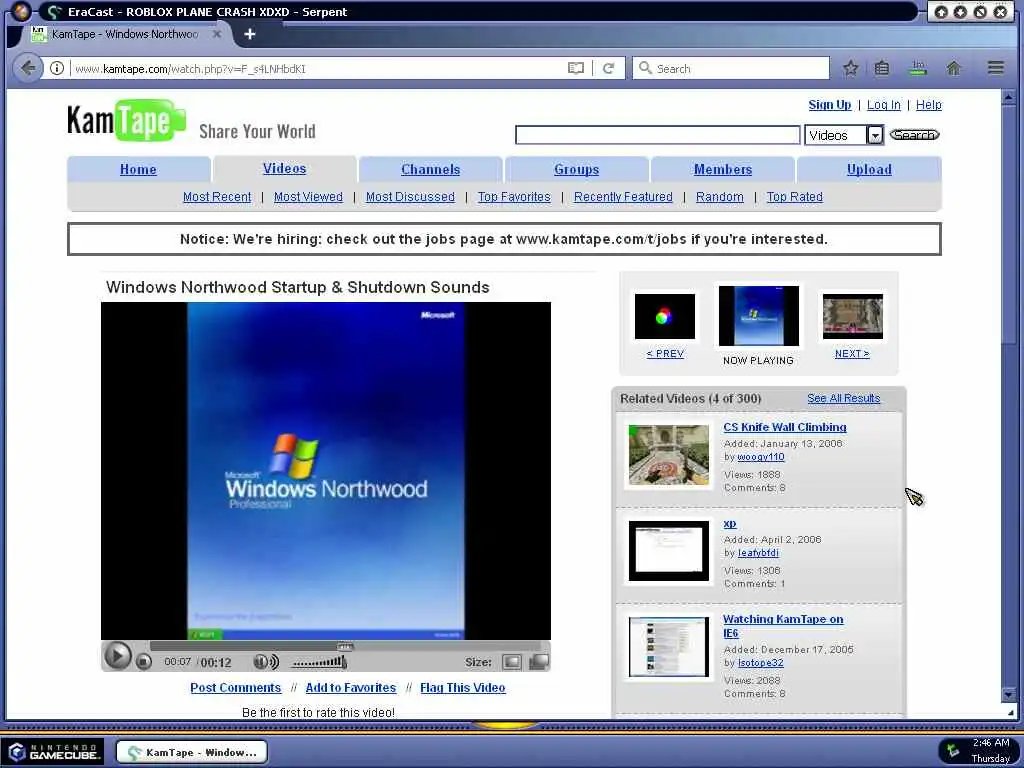Click the KamTape logo
Image resolution: width=1024 pixels, height=768 pixels.
point(126,120)
